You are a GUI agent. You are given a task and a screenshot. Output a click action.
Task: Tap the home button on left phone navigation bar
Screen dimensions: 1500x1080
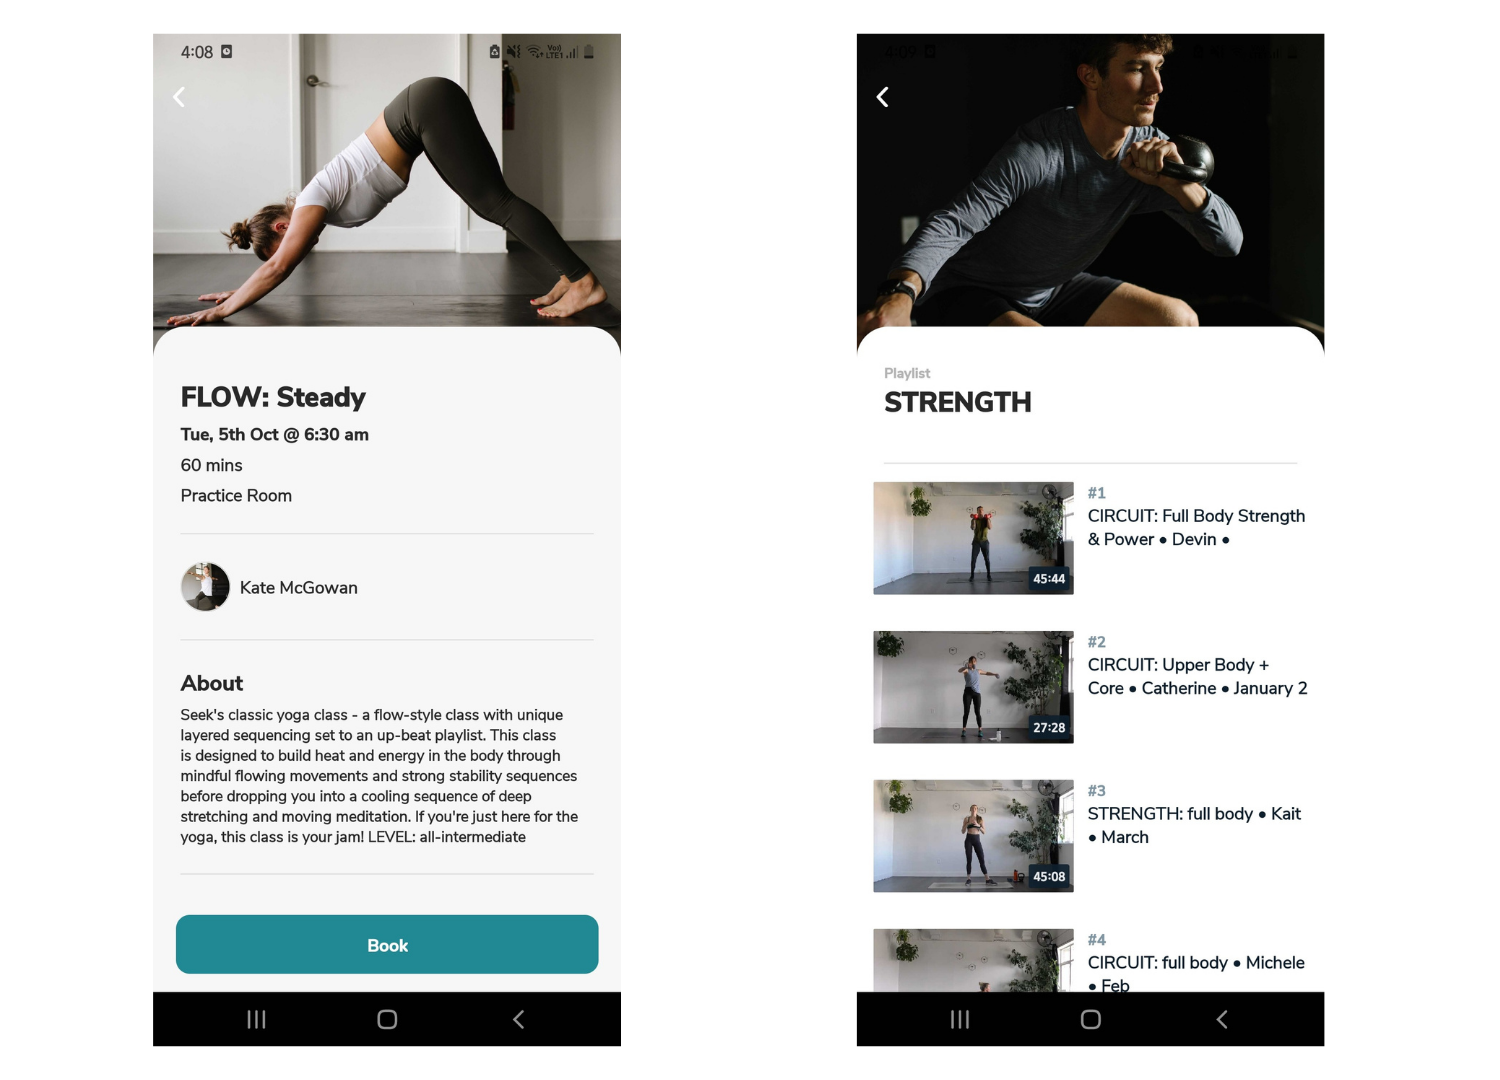point(387,1019)
